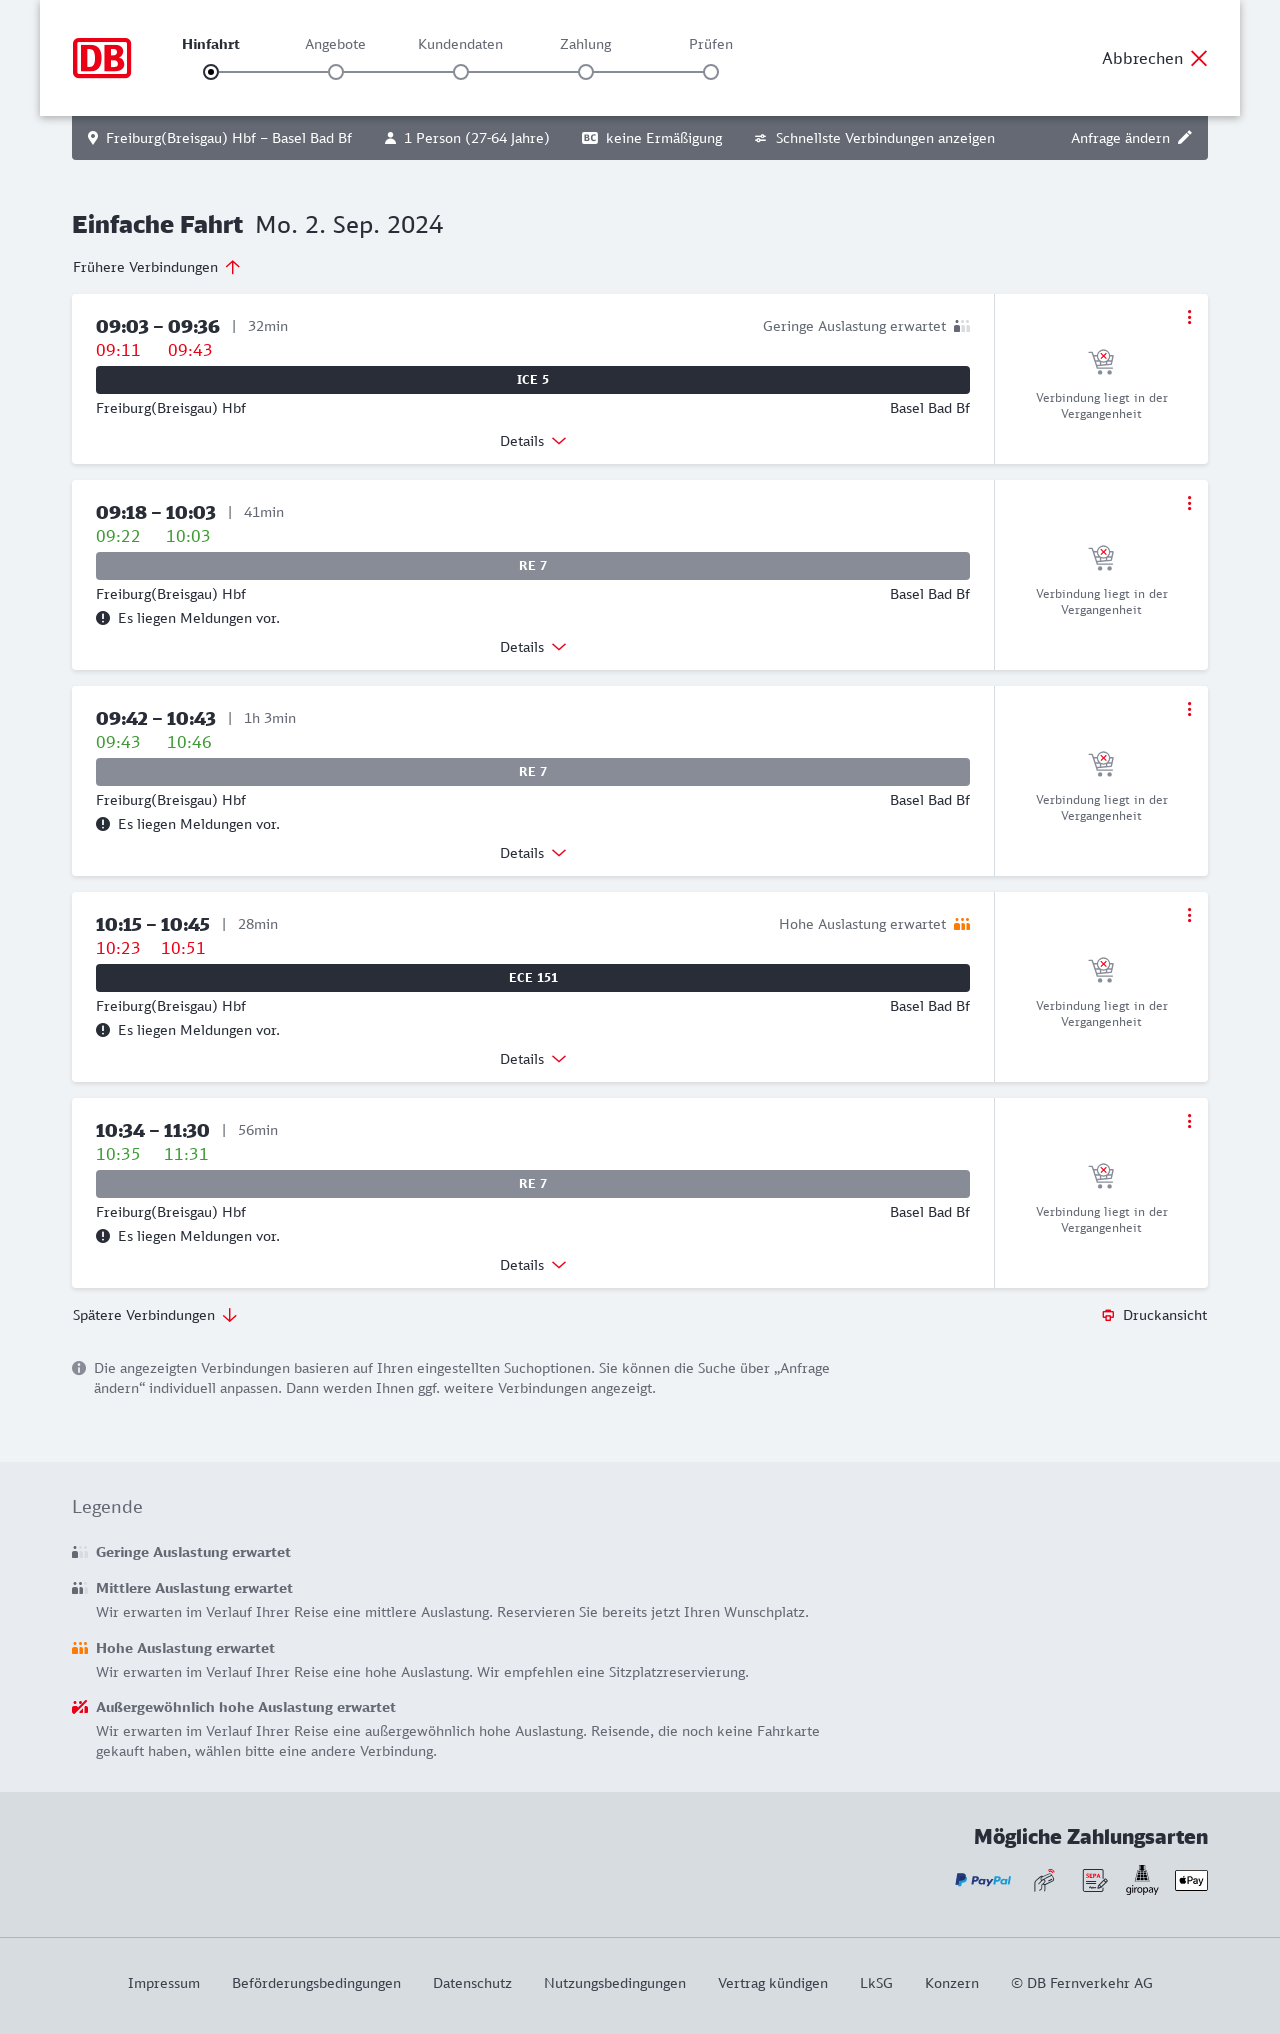Expand Details for the 09:18 RE 7 connection
Viewport: 1280px width, 2034px height.
tap(533, 647)
